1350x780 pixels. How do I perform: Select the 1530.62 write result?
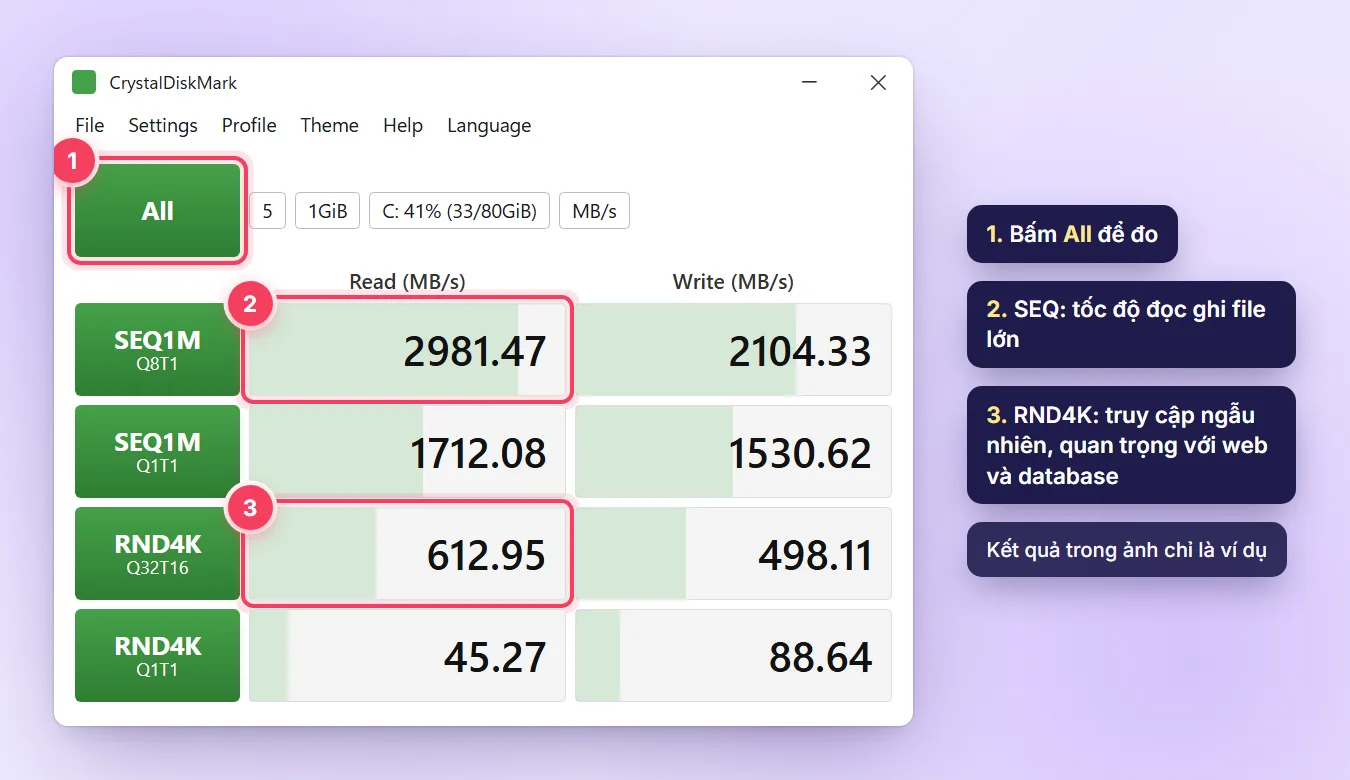click(x=734, y=452)
